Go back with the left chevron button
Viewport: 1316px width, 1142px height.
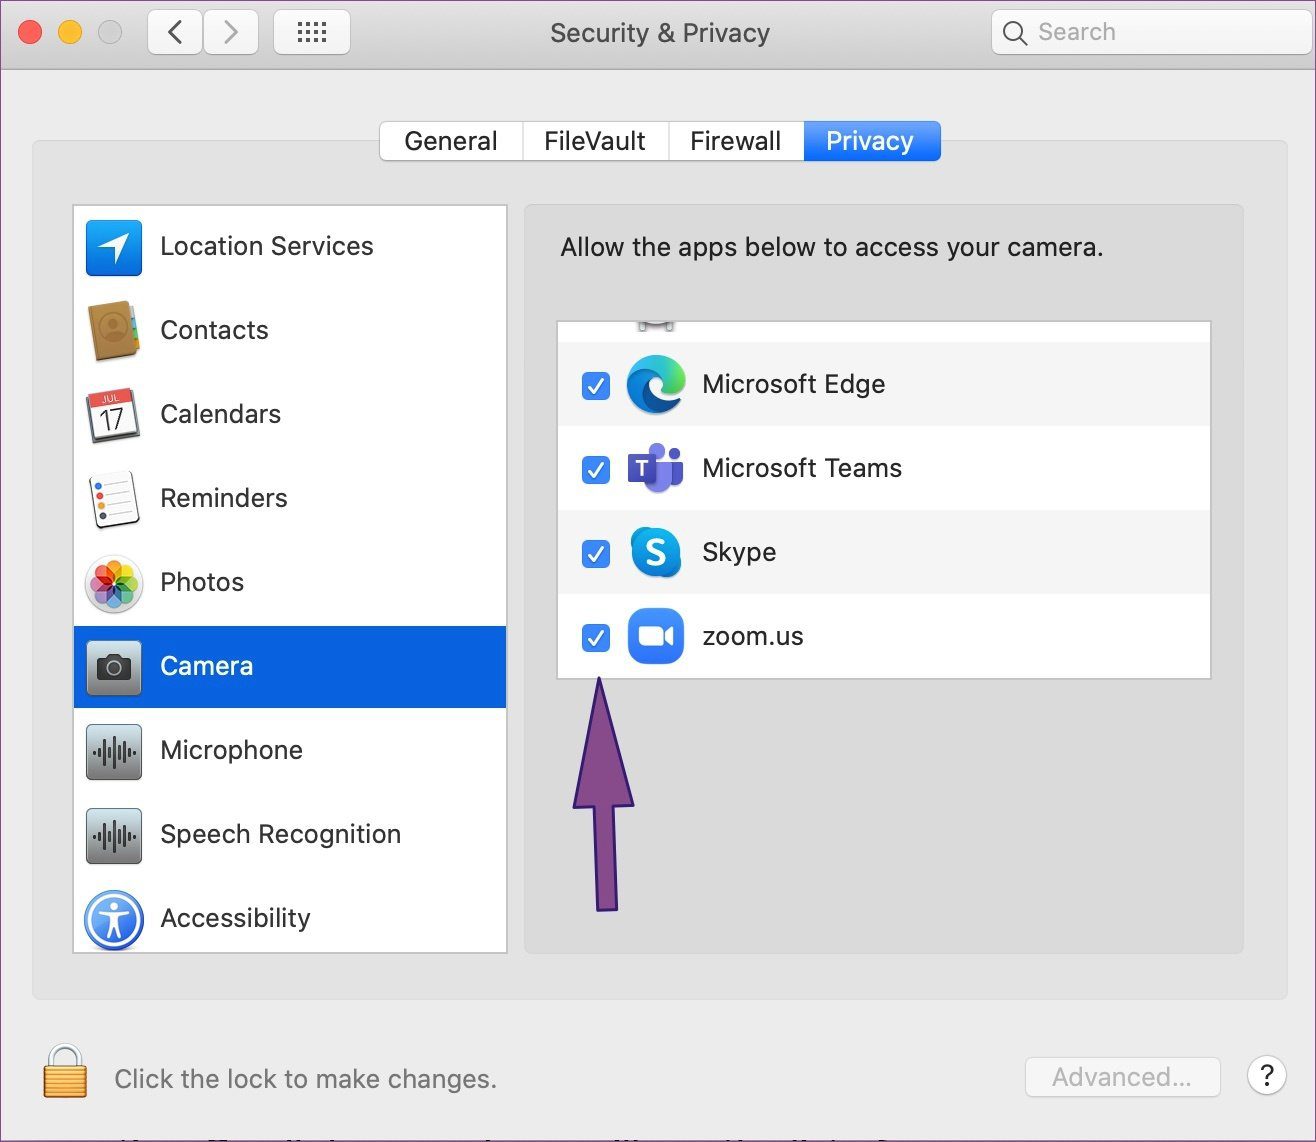pyautogui.click(x=175, y=33)
